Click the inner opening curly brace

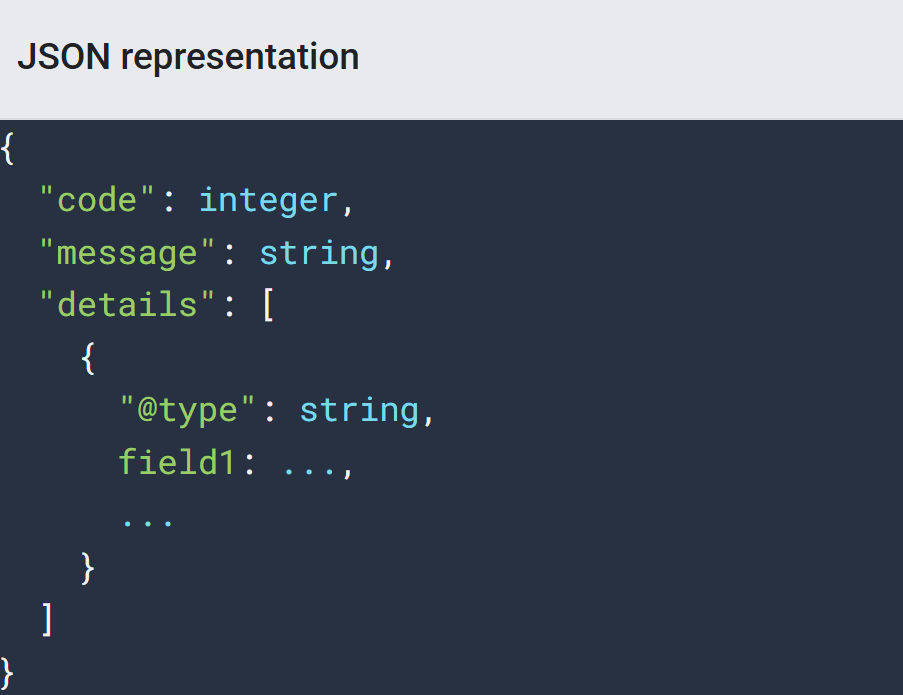coord(88,358)
